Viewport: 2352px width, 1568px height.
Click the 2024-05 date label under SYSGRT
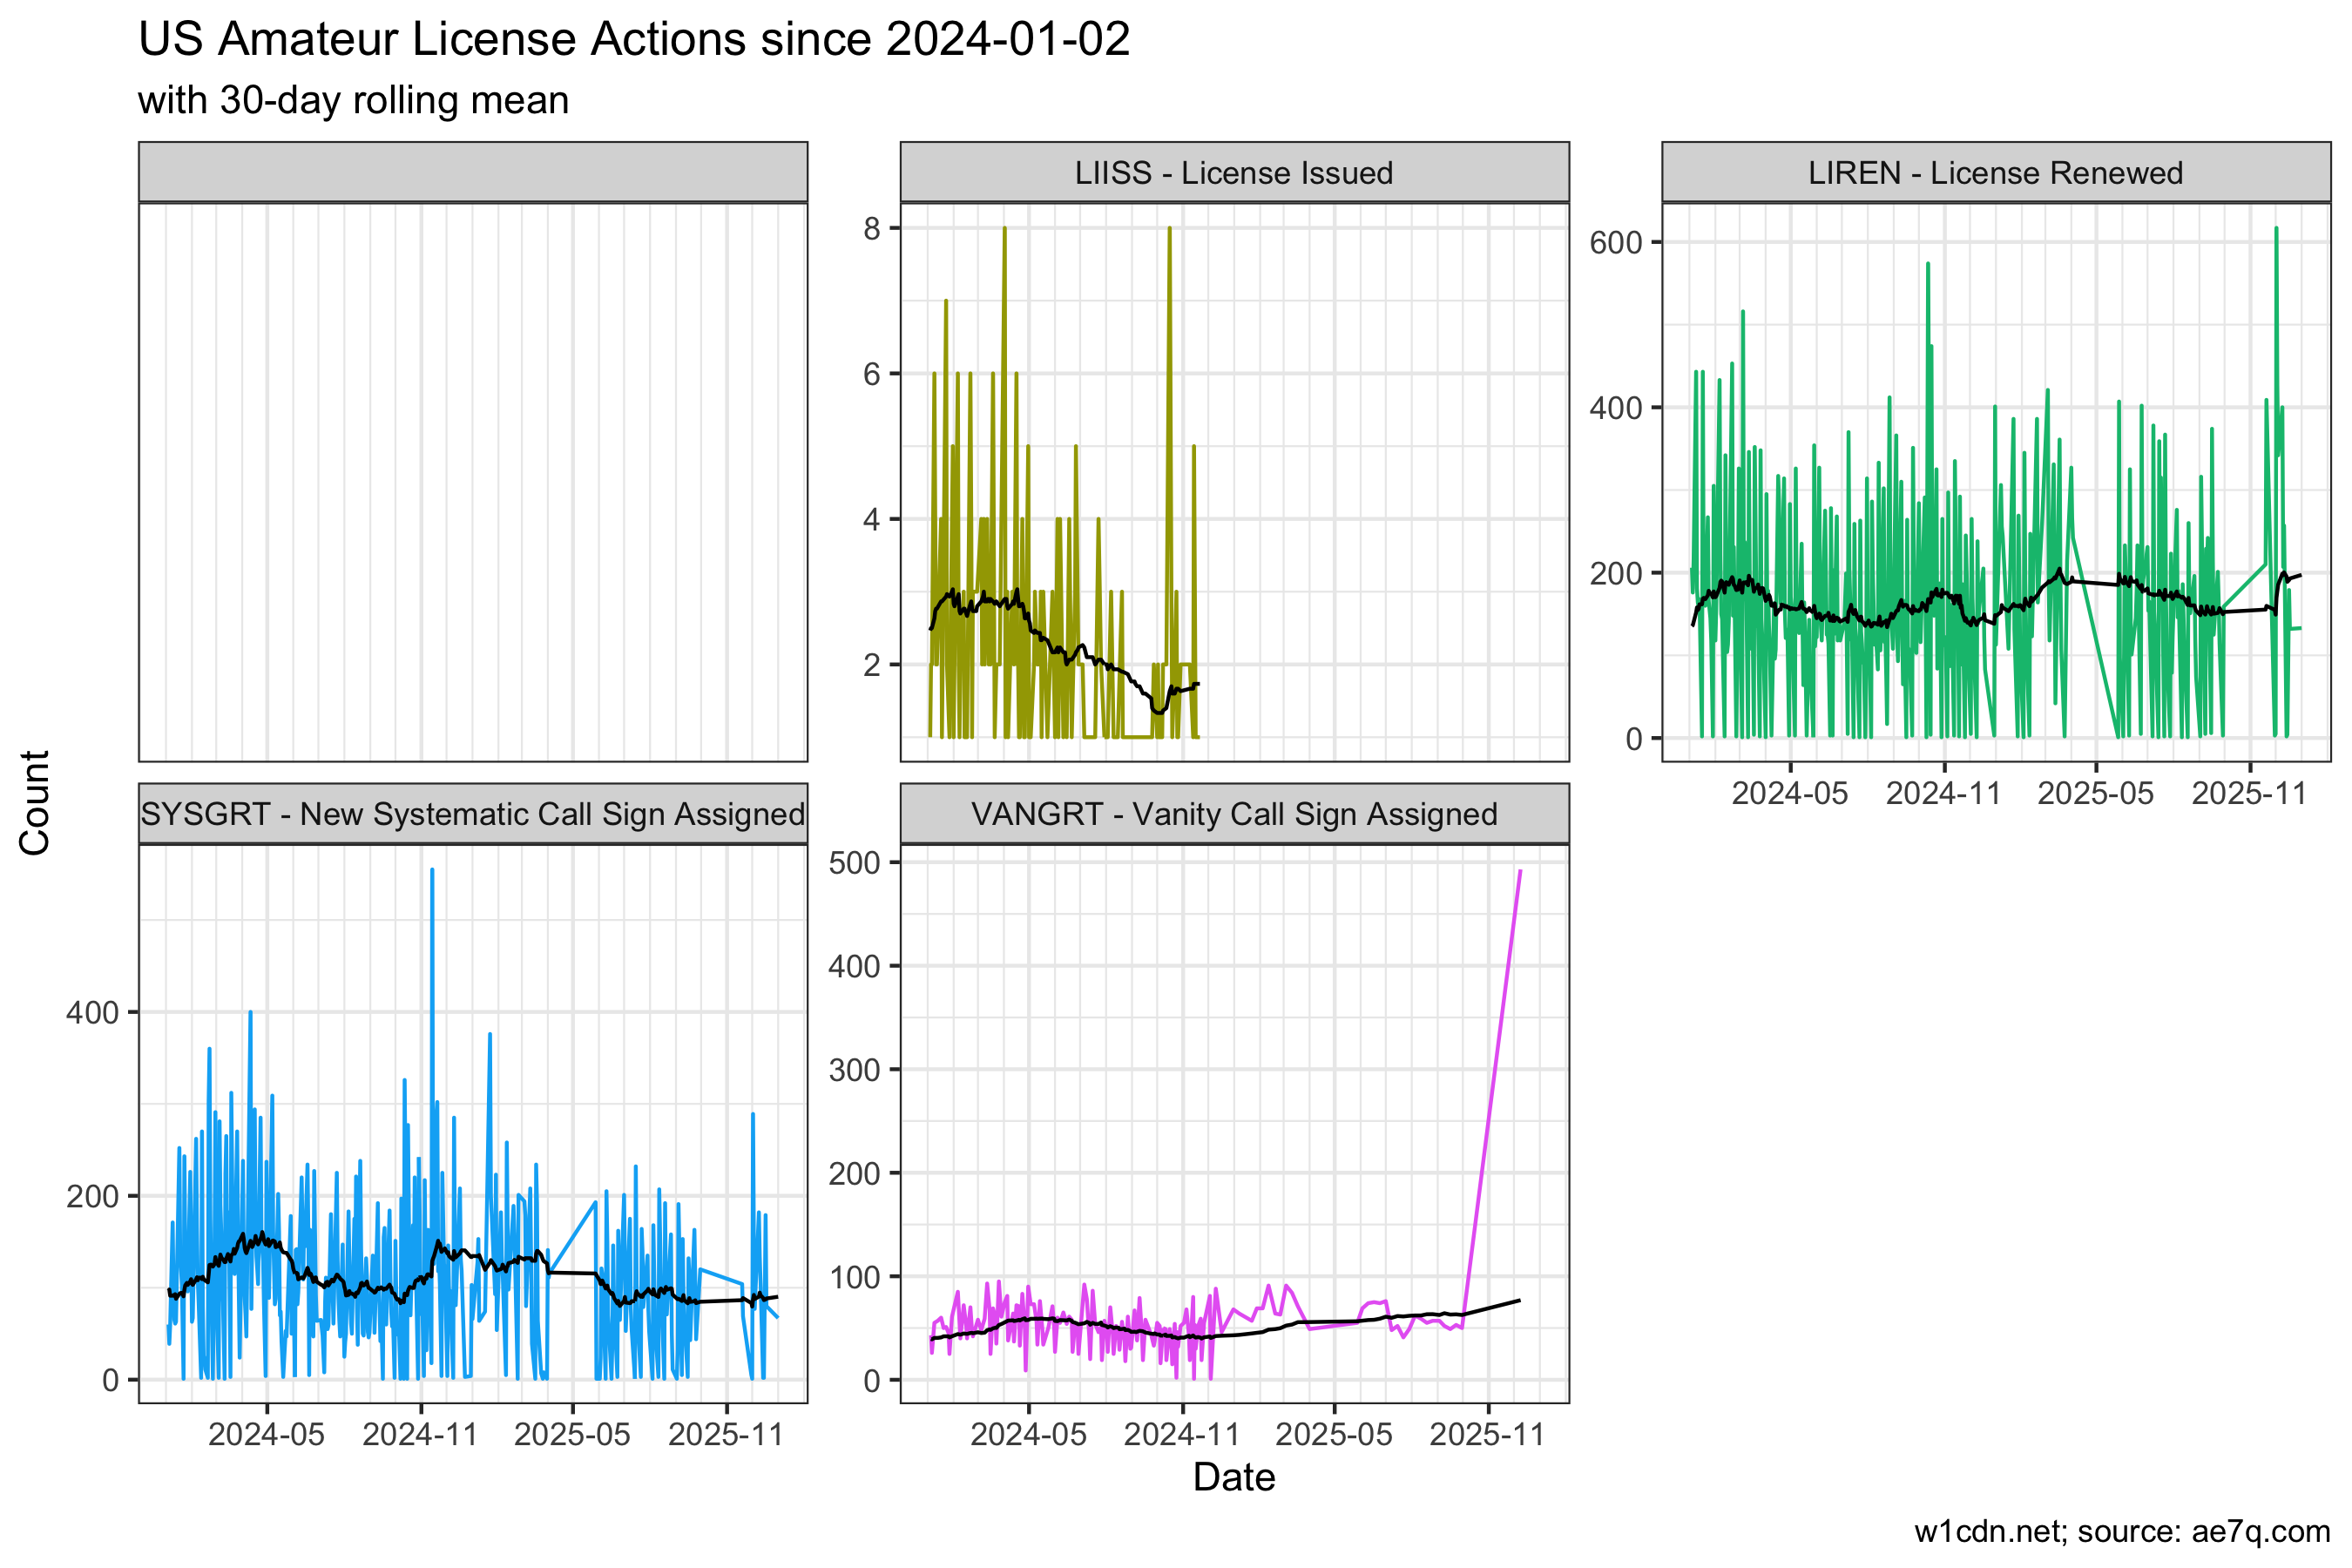266,1434
